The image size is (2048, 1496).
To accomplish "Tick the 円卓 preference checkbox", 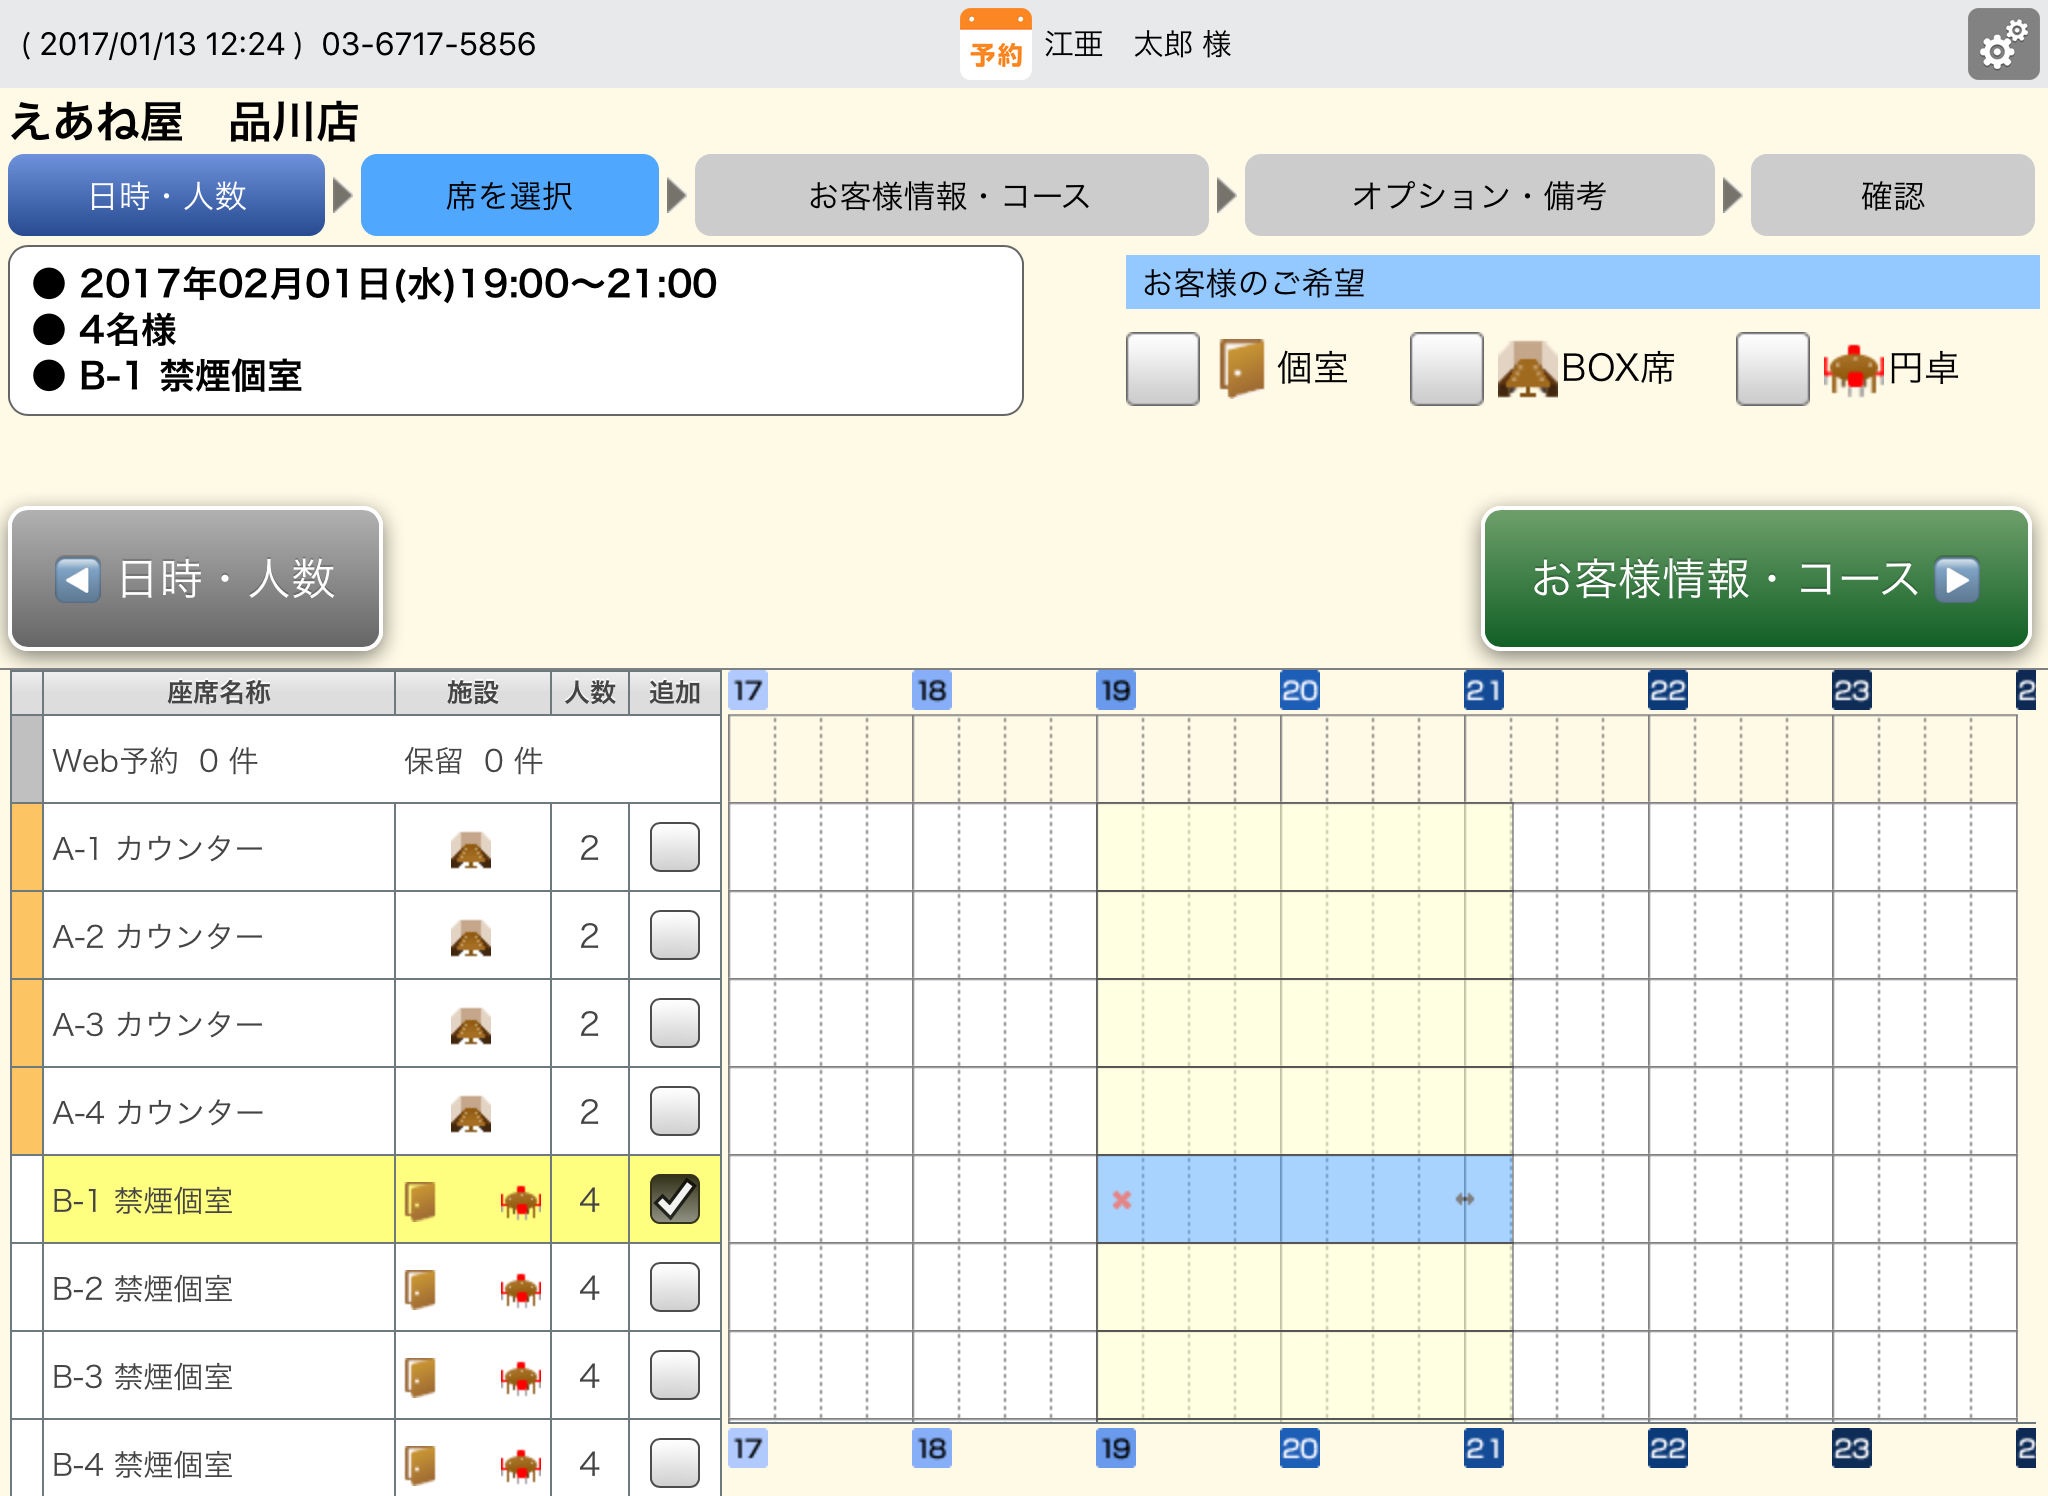I will (1772, 369).
